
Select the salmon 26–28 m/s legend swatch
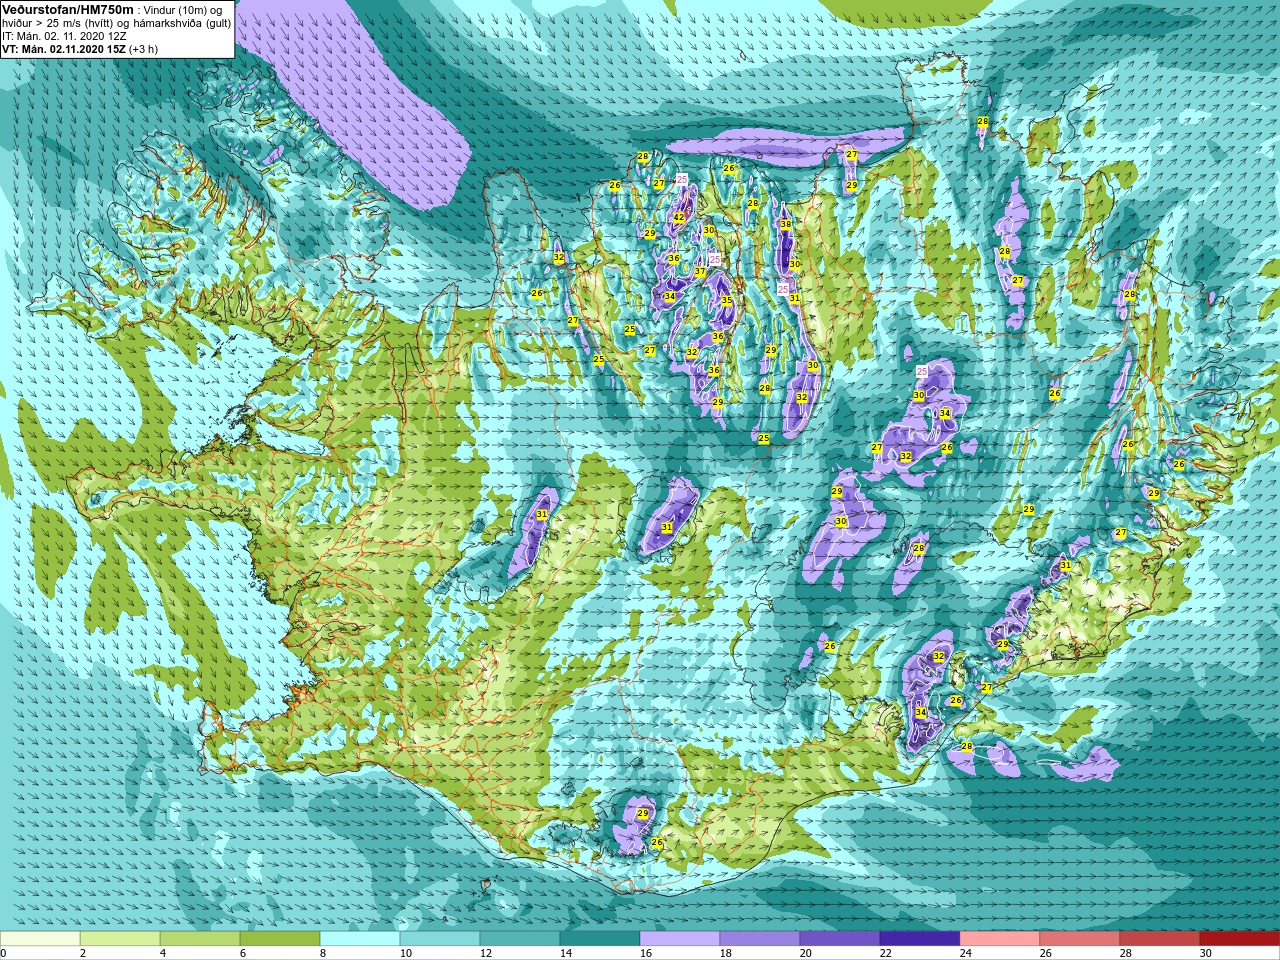point(1080,939)
